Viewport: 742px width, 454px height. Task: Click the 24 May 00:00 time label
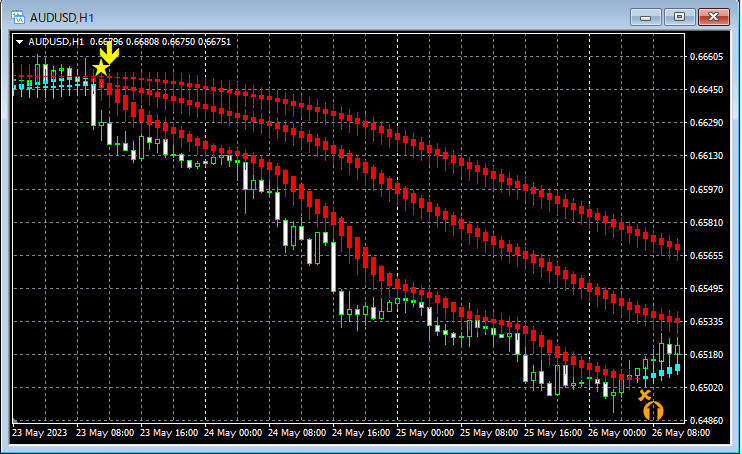coord(233,433)
